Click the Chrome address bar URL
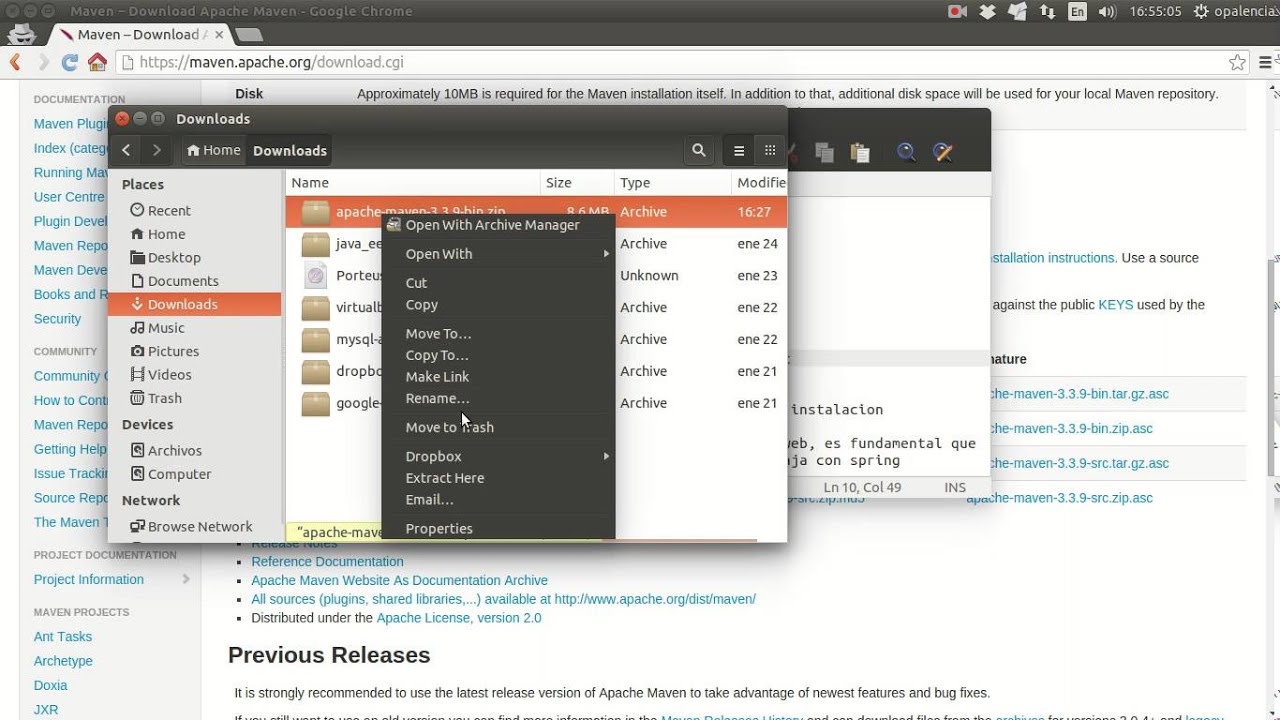 click(x=272, y=62)
